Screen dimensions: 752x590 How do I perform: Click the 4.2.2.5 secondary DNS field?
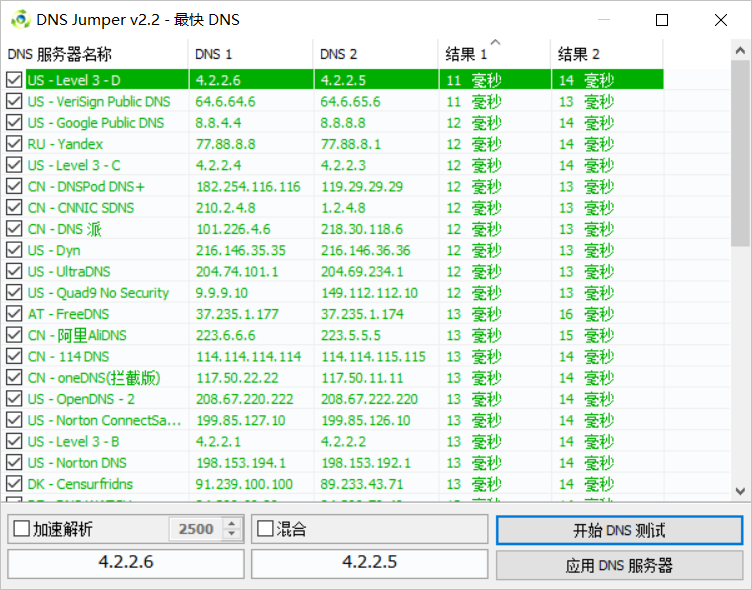coord(369,563)
